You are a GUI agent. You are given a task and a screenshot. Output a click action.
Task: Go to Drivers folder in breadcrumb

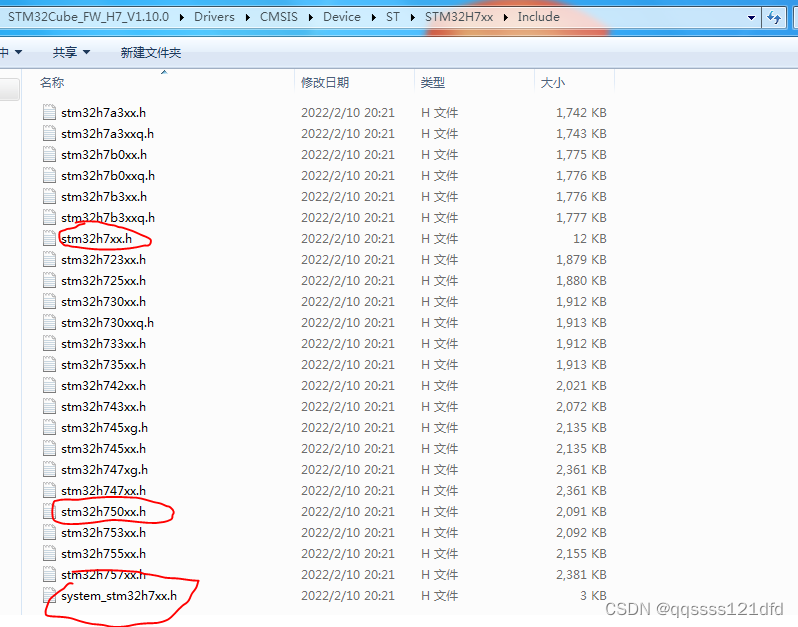[214, 17]
